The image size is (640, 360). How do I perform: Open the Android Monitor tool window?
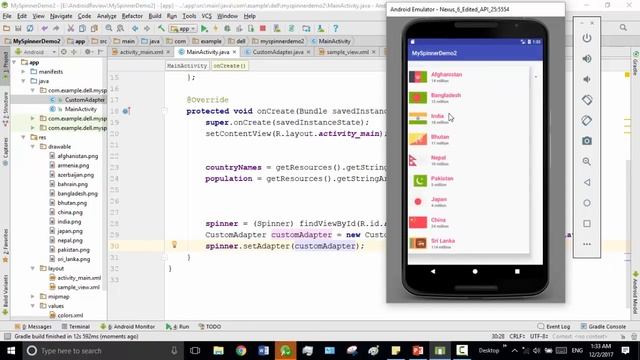click(x=128, y=327)
